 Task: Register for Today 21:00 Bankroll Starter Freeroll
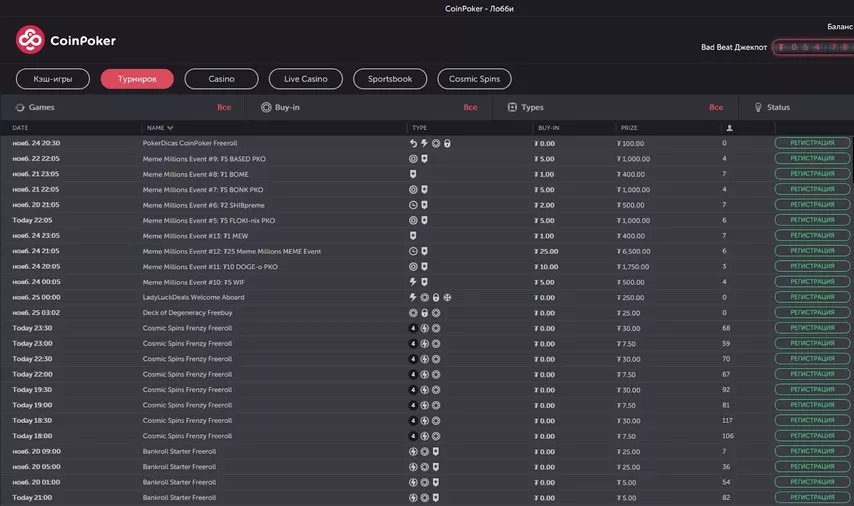[812, 497]
